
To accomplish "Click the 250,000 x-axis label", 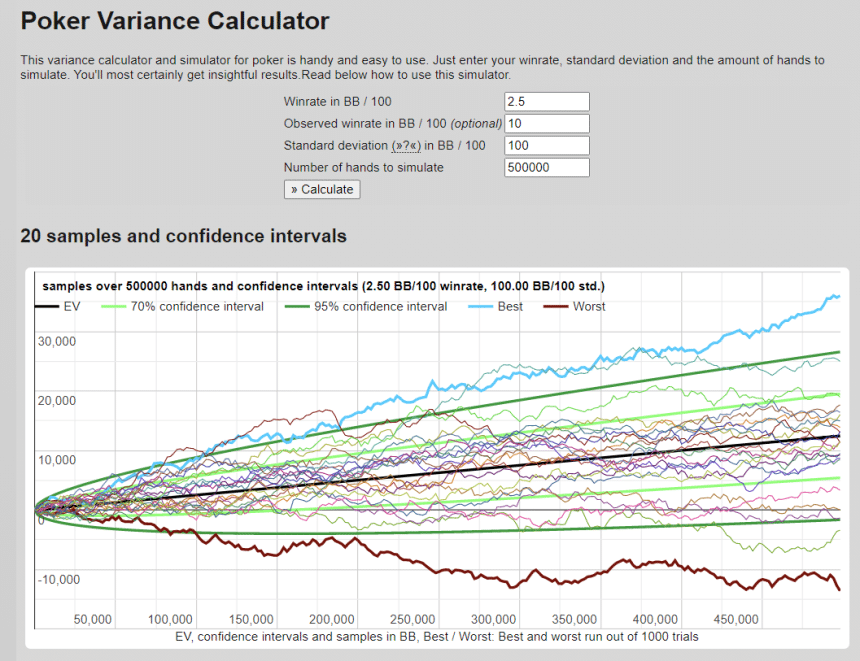I will pyautogui.click(x=412, y=619).
